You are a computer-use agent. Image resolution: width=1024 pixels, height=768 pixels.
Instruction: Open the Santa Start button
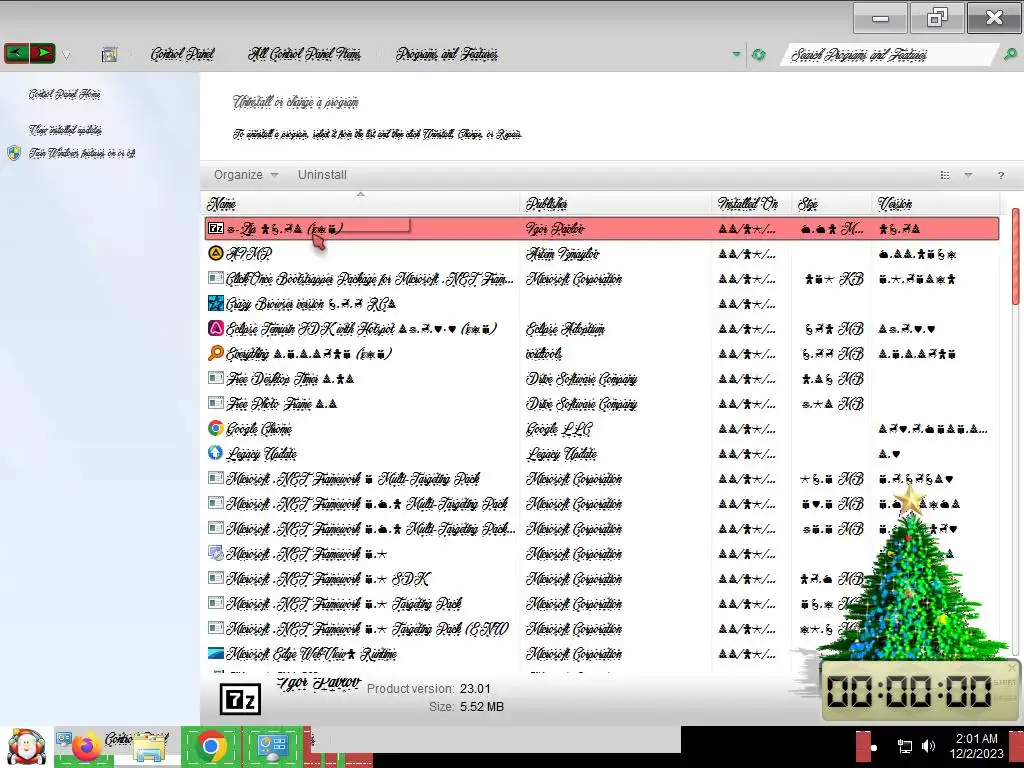tap(25, 746)
